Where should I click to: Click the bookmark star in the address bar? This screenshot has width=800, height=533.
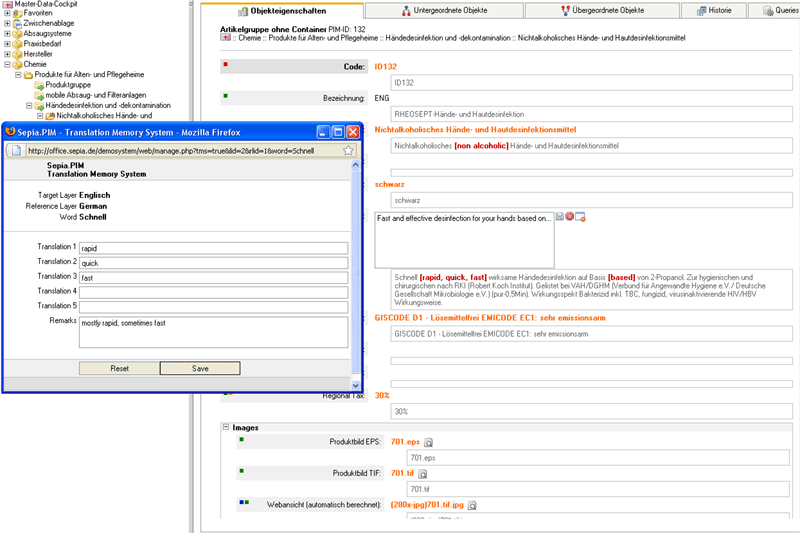(x=348, y=150)
